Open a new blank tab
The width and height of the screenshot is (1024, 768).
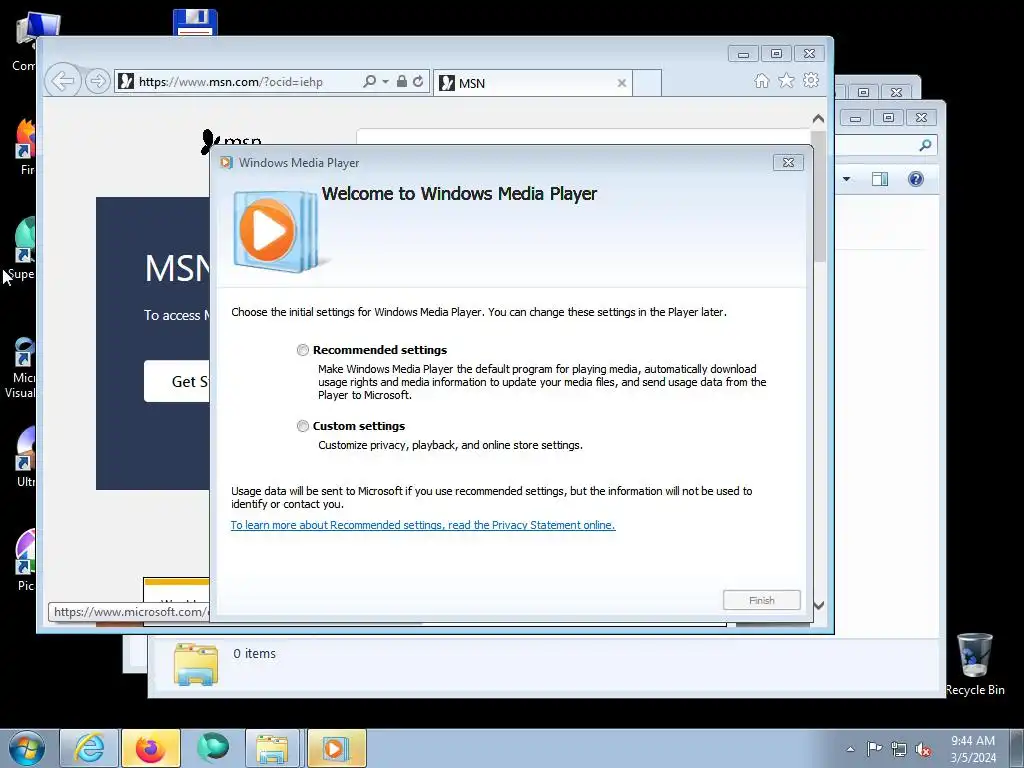tap(647, 83)
